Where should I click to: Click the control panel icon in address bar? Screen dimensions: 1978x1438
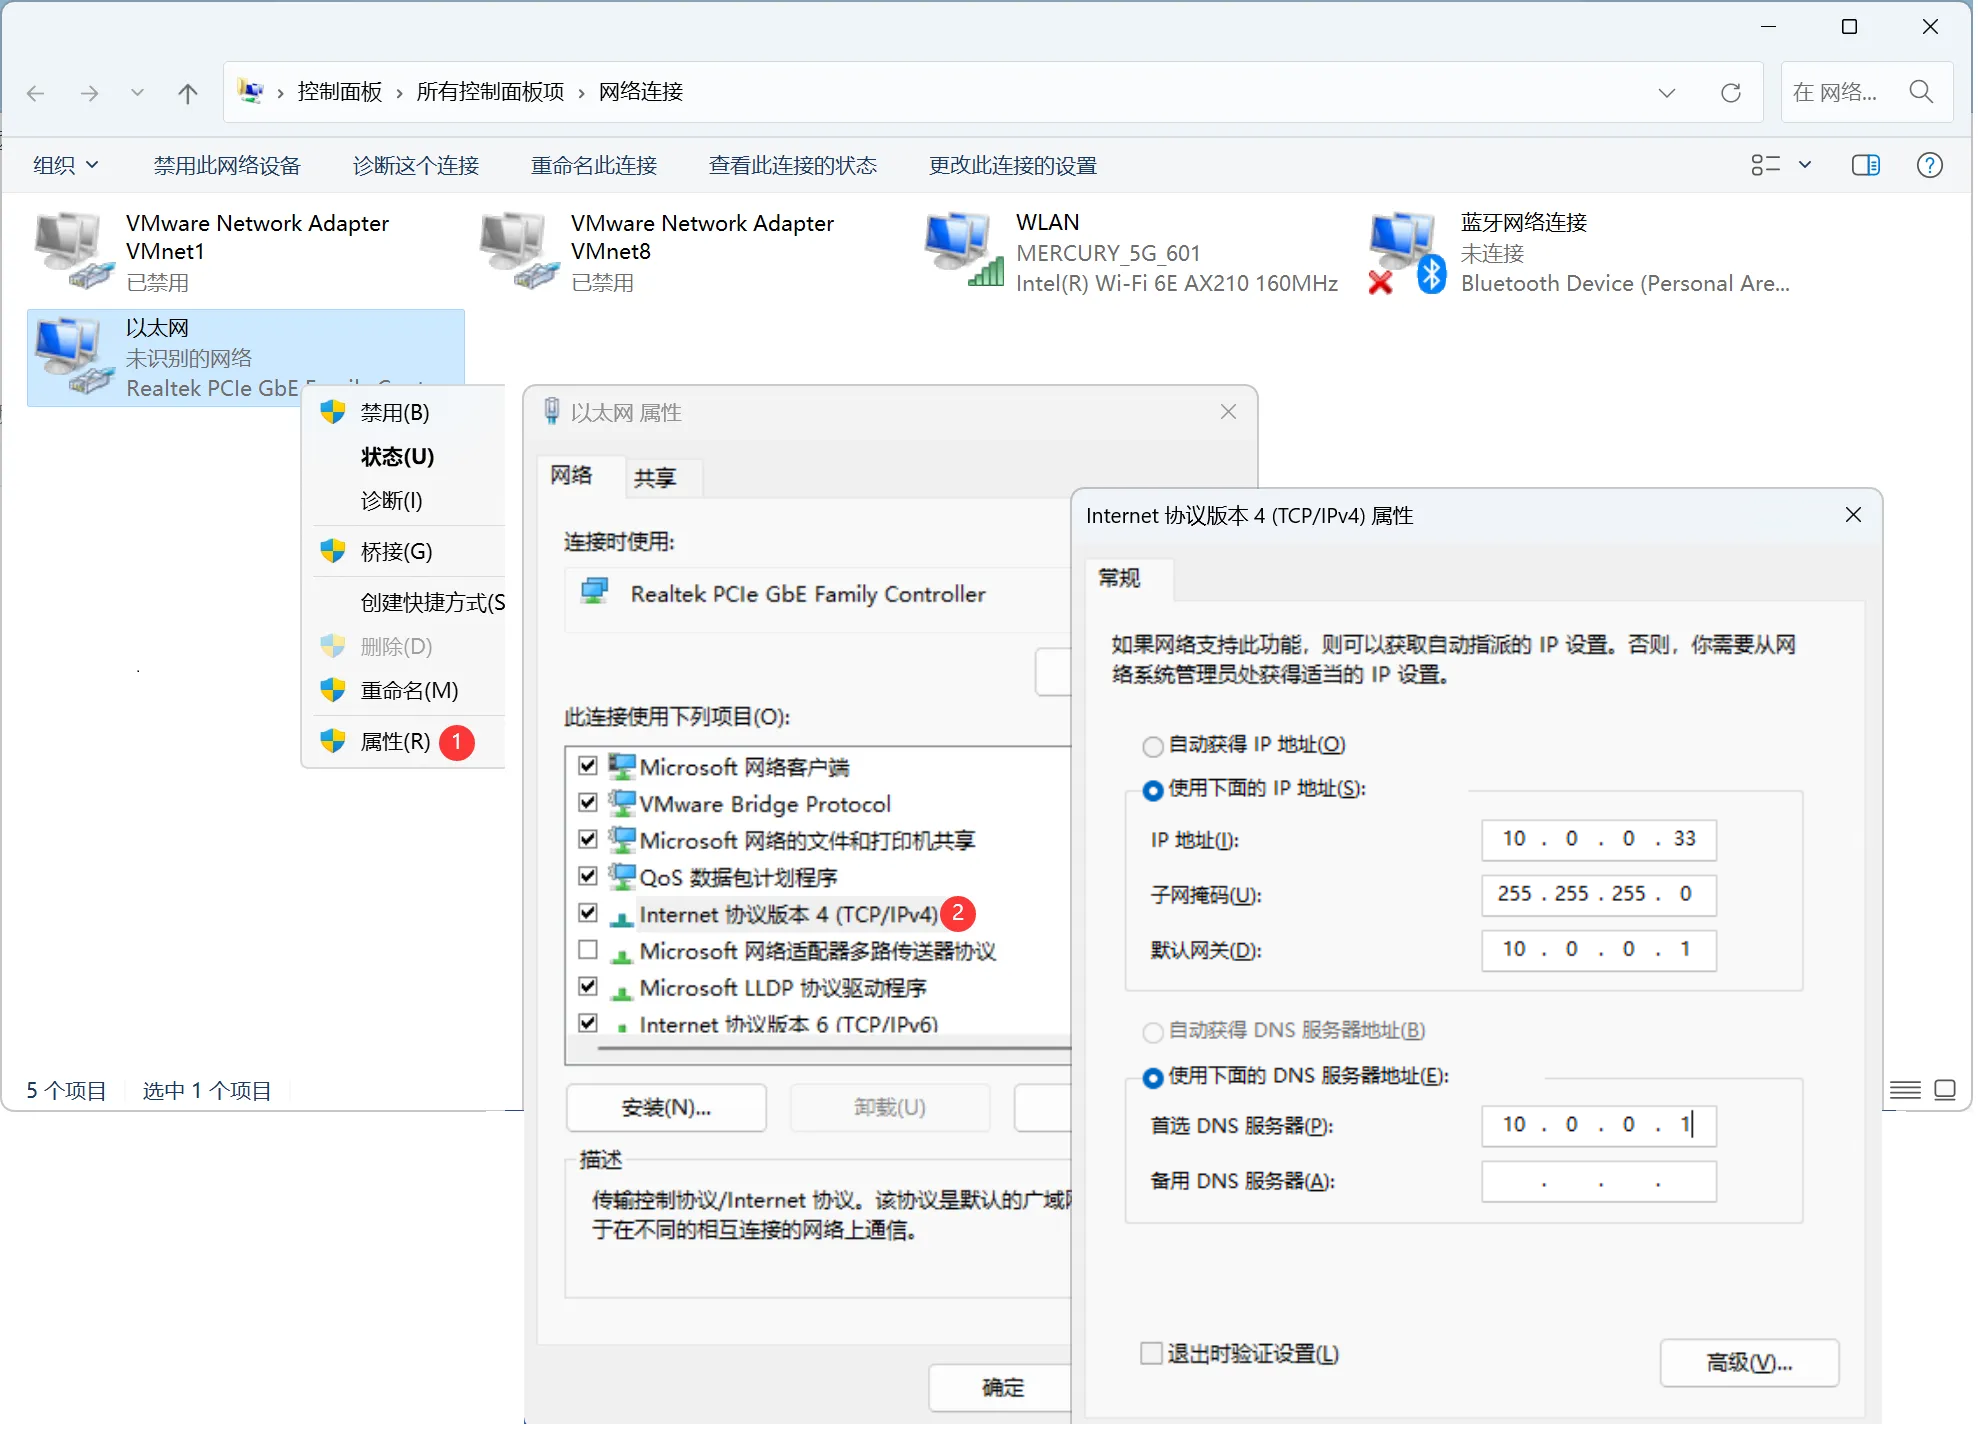coord(250,92)
